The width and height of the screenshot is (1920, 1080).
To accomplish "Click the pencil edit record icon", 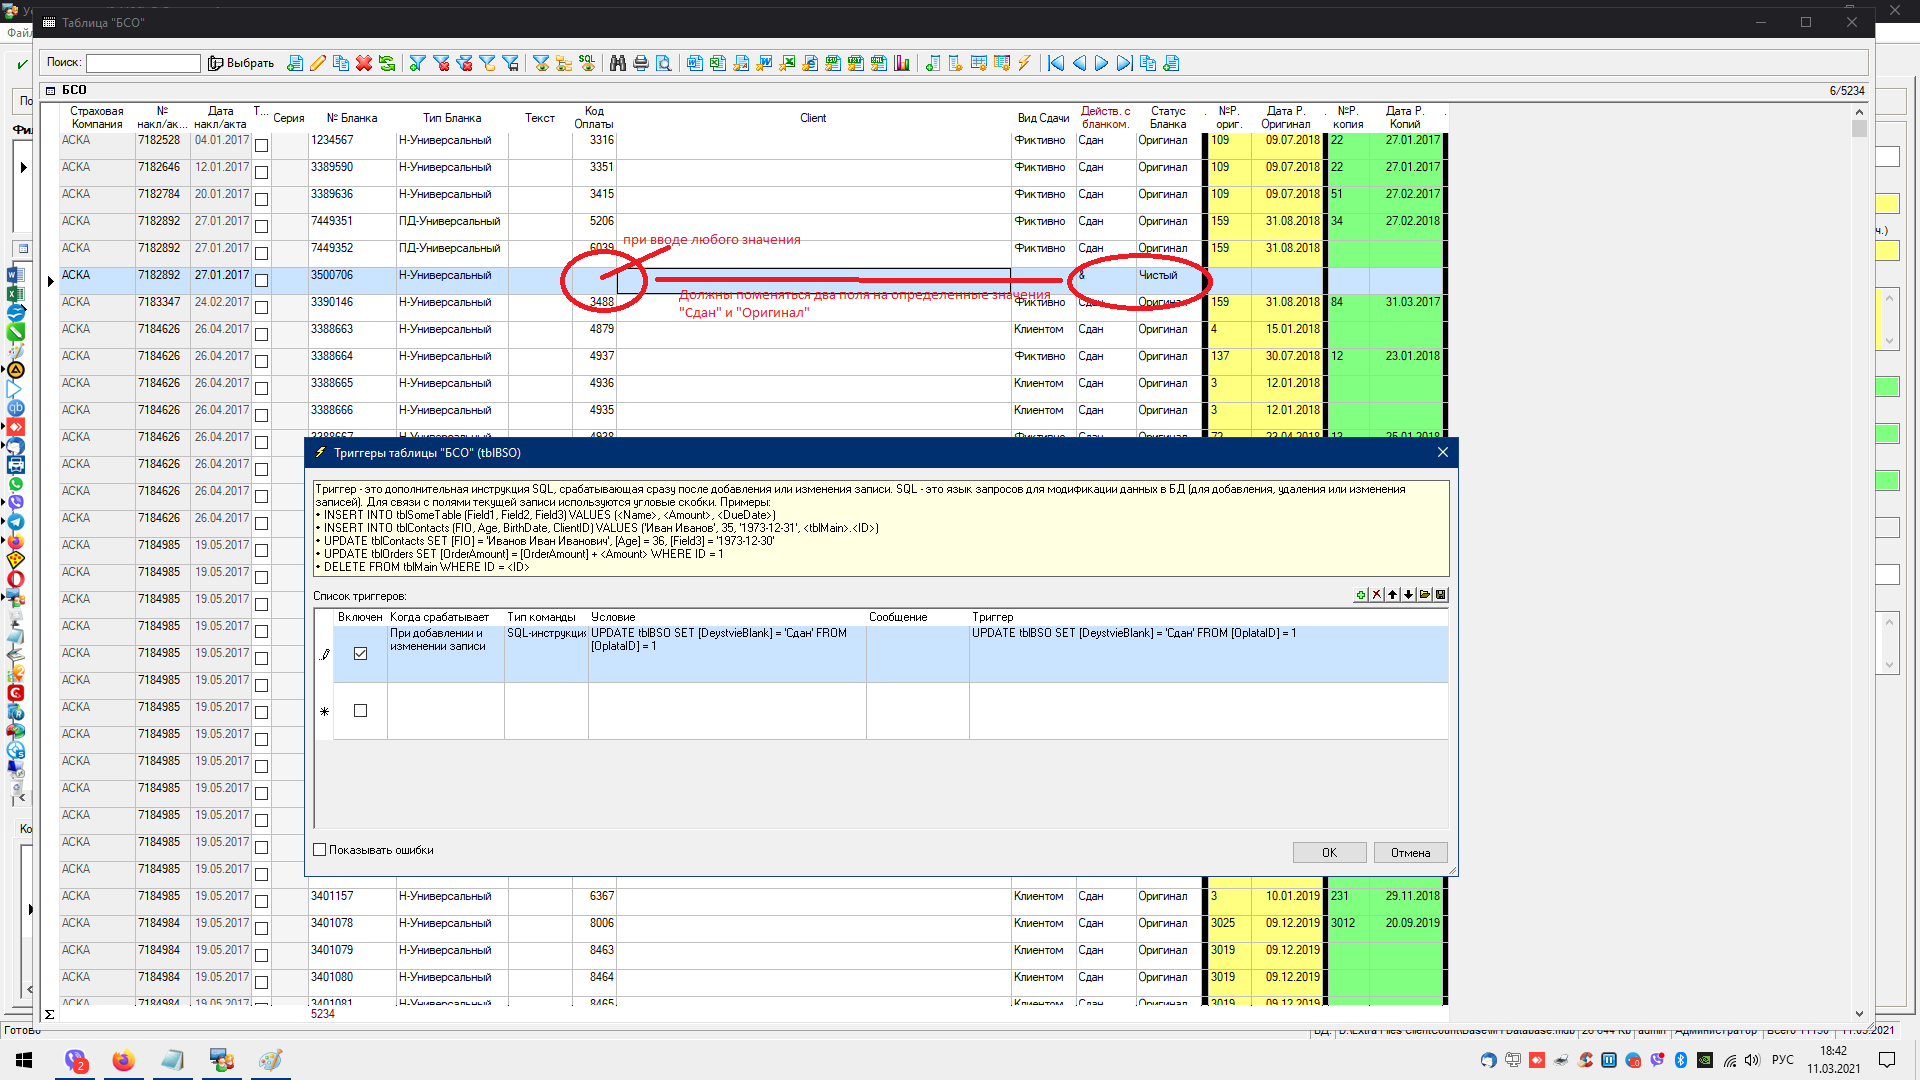I will click(318, 63).
